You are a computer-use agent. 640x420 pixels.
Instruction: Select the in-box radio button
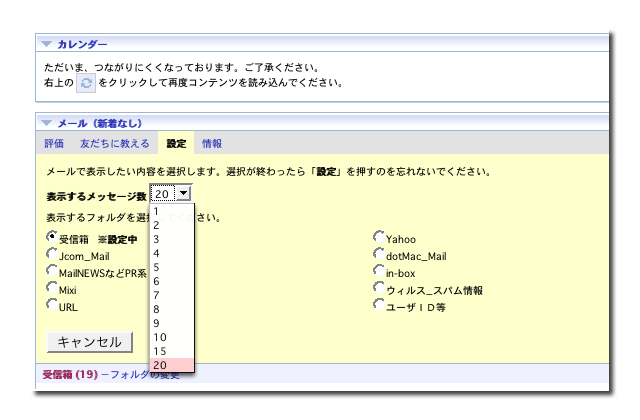coord(379,271)
